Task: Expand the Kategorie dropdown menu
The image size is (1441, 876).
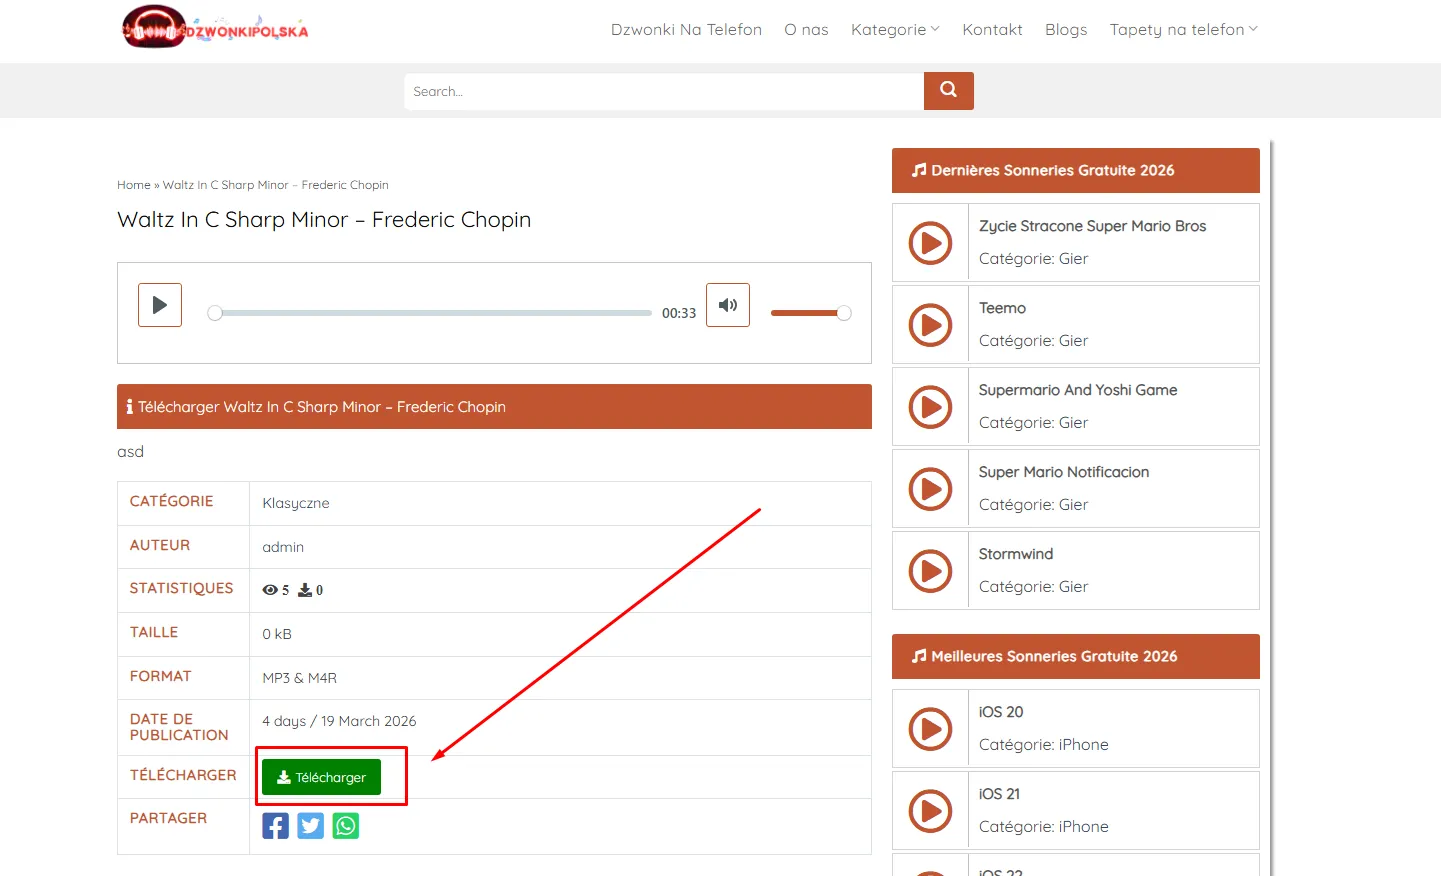Action: [895, 30]
